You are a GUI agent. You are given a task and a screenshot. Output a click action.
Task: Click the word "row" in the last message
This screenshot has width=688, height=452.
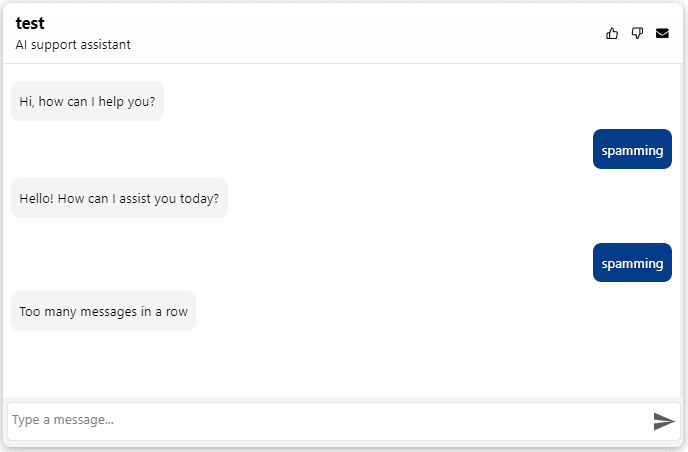[x=176, y=311]
